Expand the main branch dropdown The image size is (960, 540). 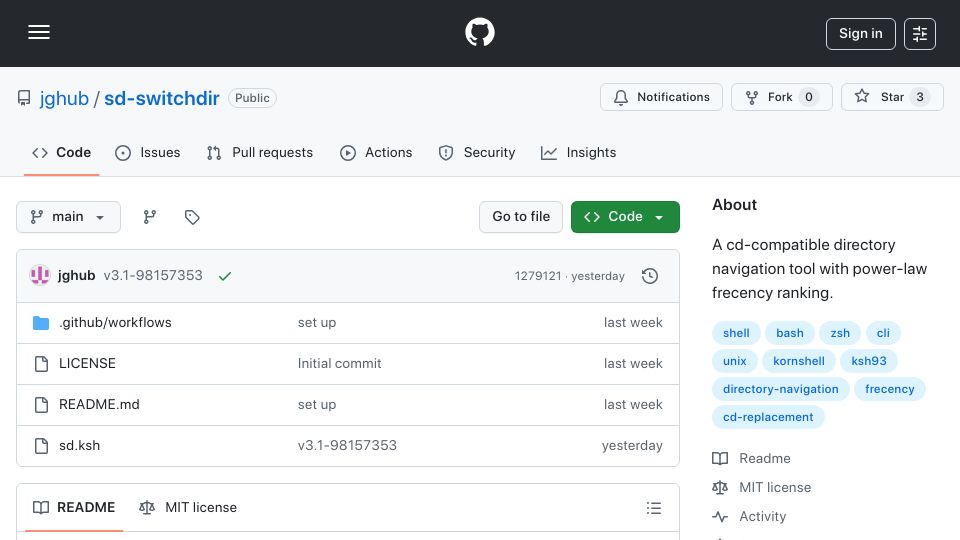69,217
